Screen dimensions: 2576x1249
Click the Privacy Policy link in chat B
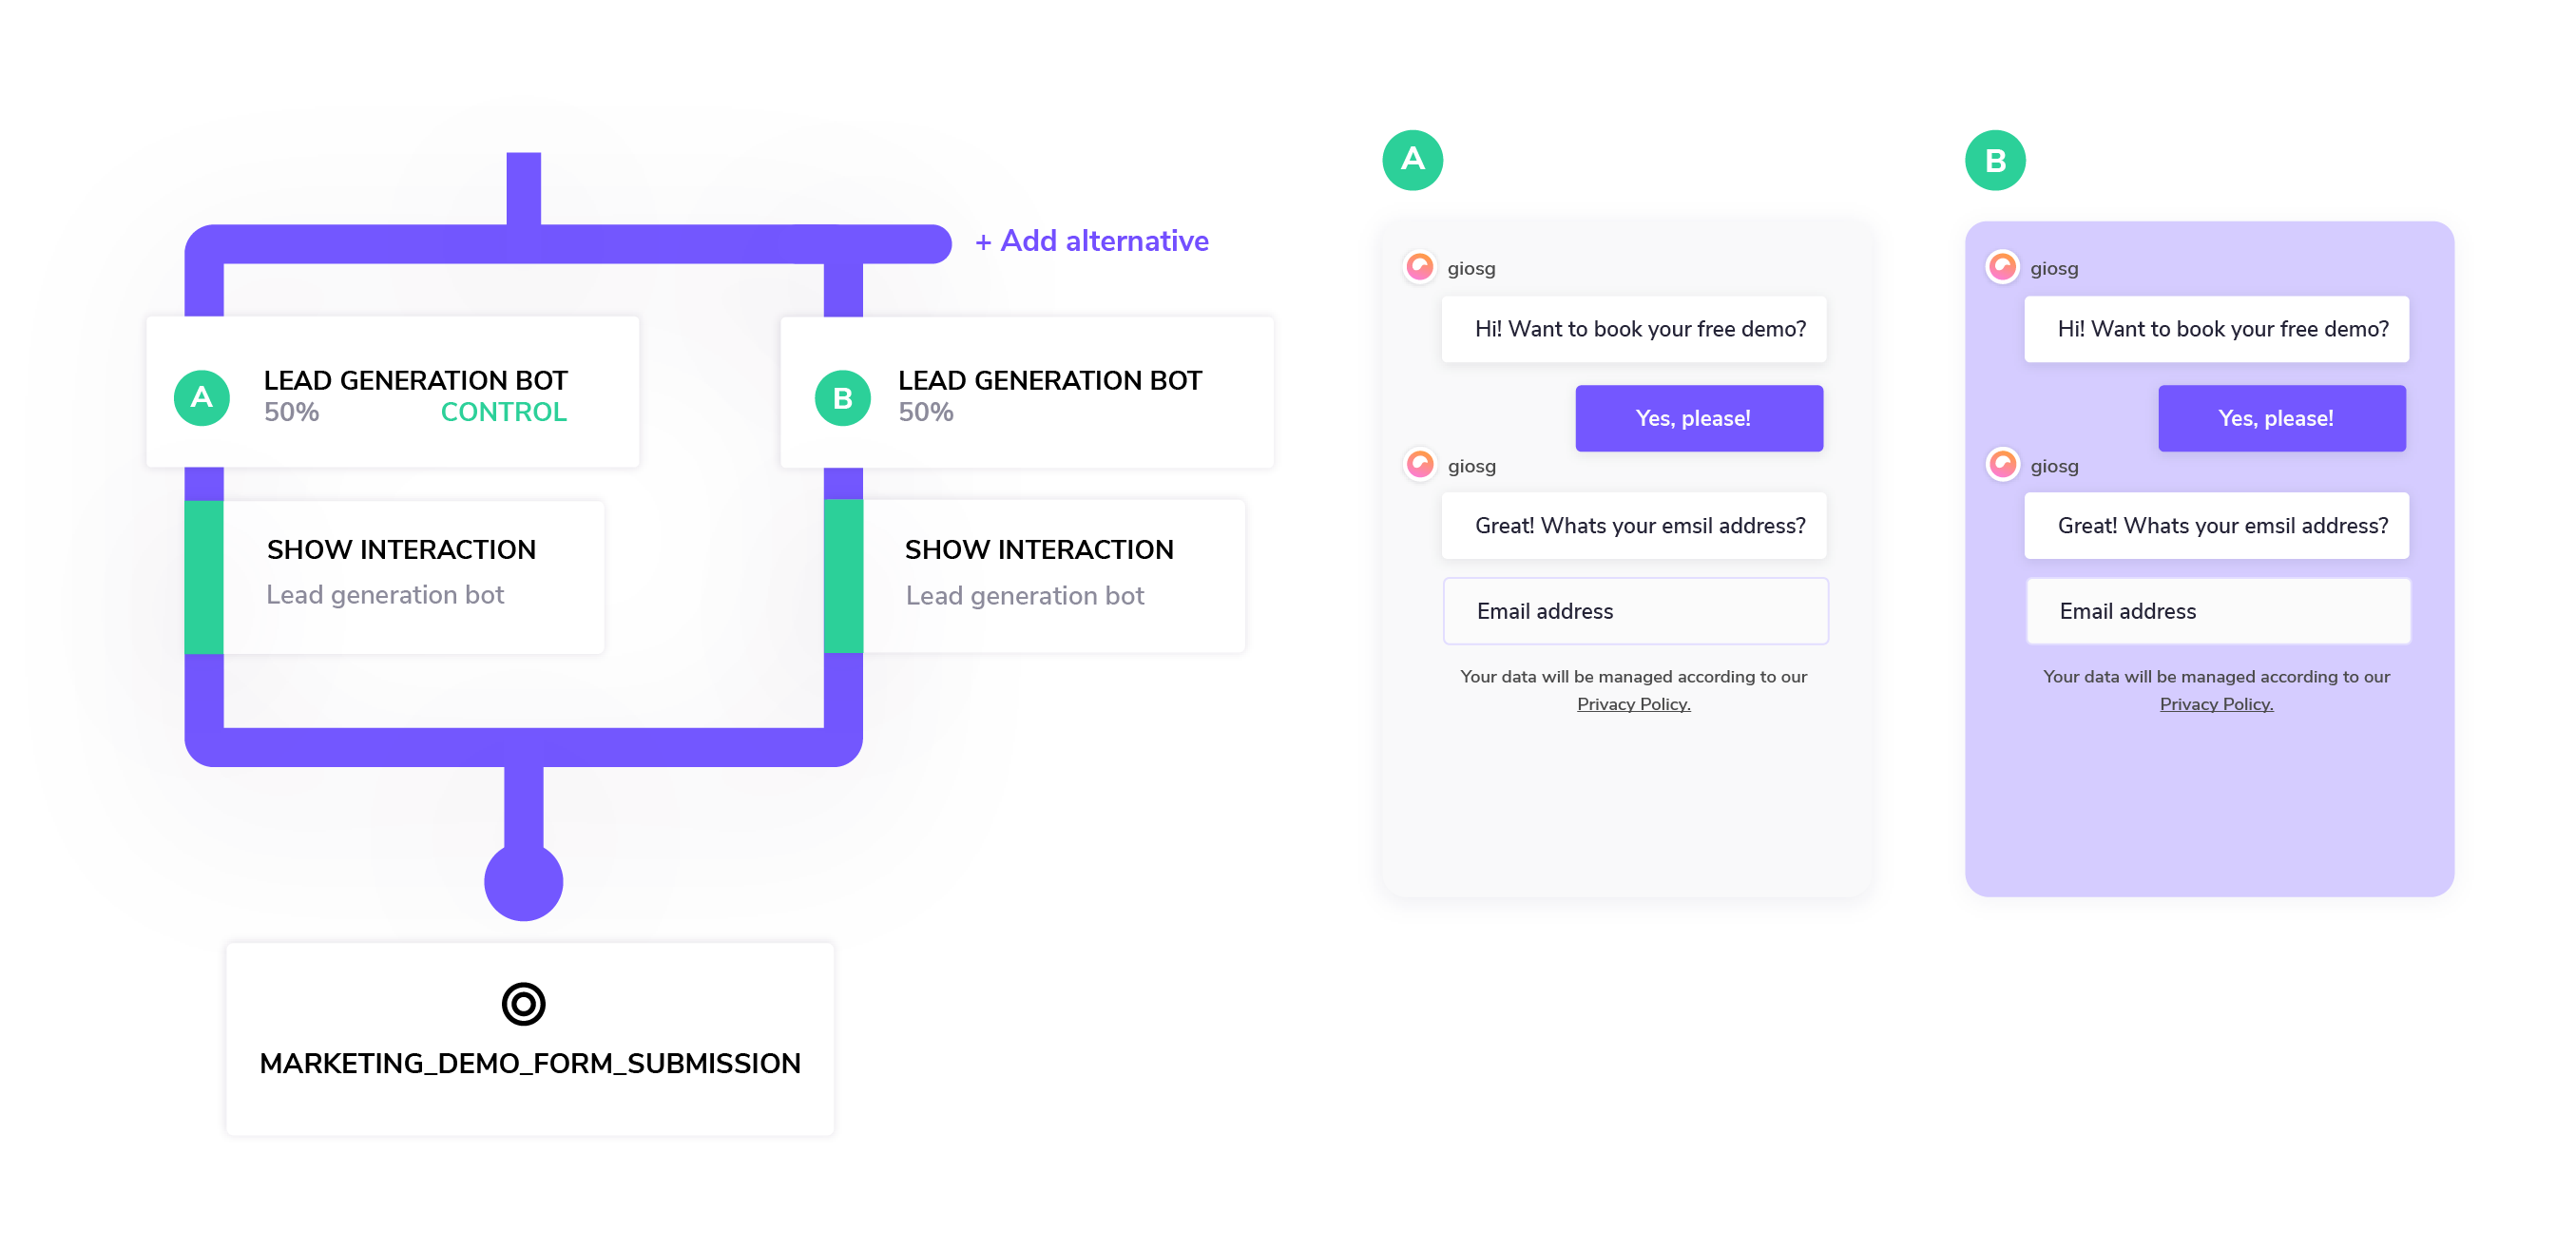2216,705
